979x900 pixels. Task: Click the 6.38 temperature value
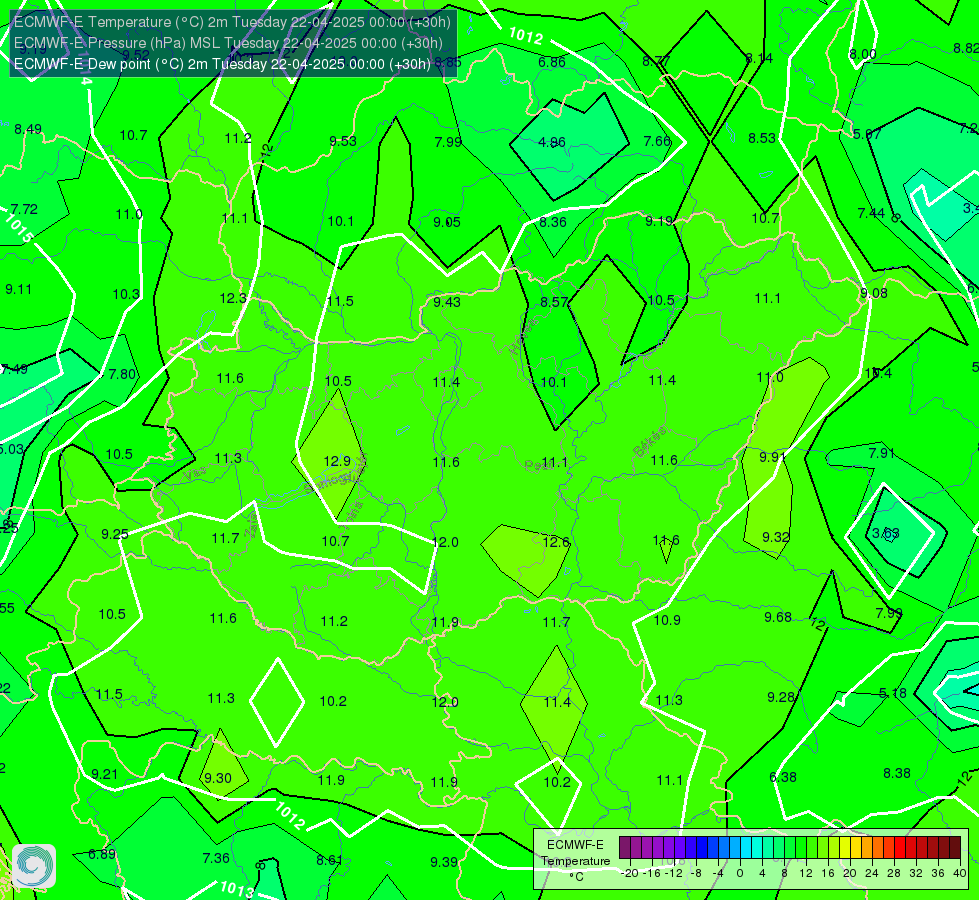tap(782, 778)
